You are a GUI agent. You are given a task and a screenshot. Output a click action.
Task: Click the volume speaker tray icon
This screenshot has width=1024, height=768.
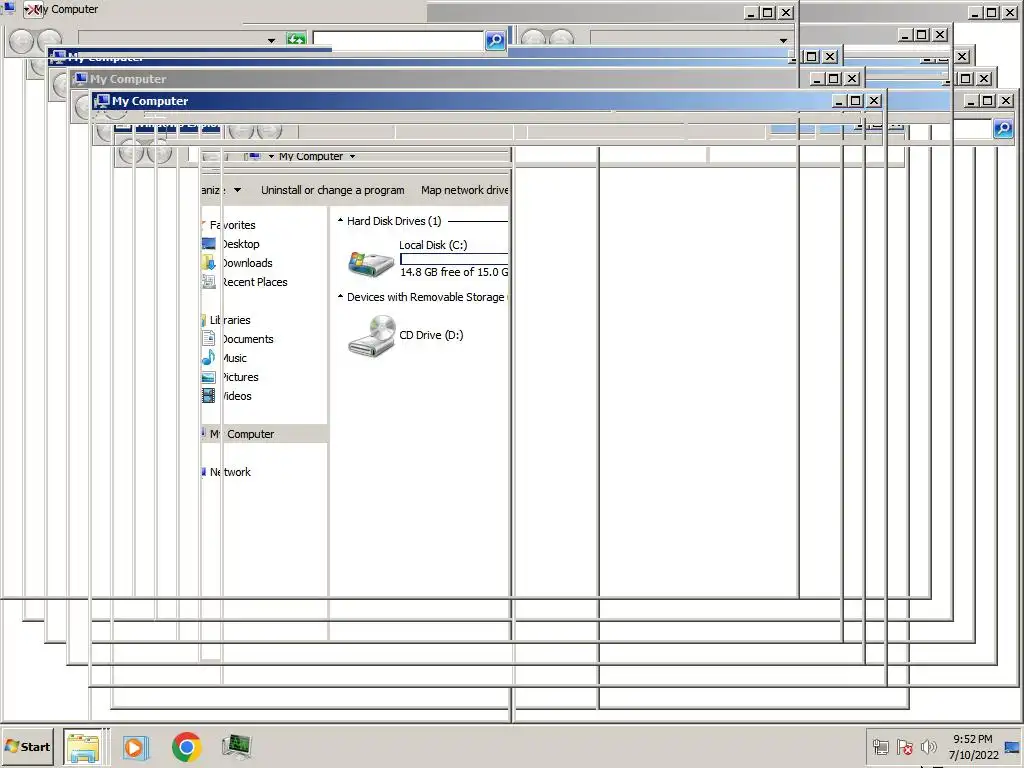coord(928,746)
